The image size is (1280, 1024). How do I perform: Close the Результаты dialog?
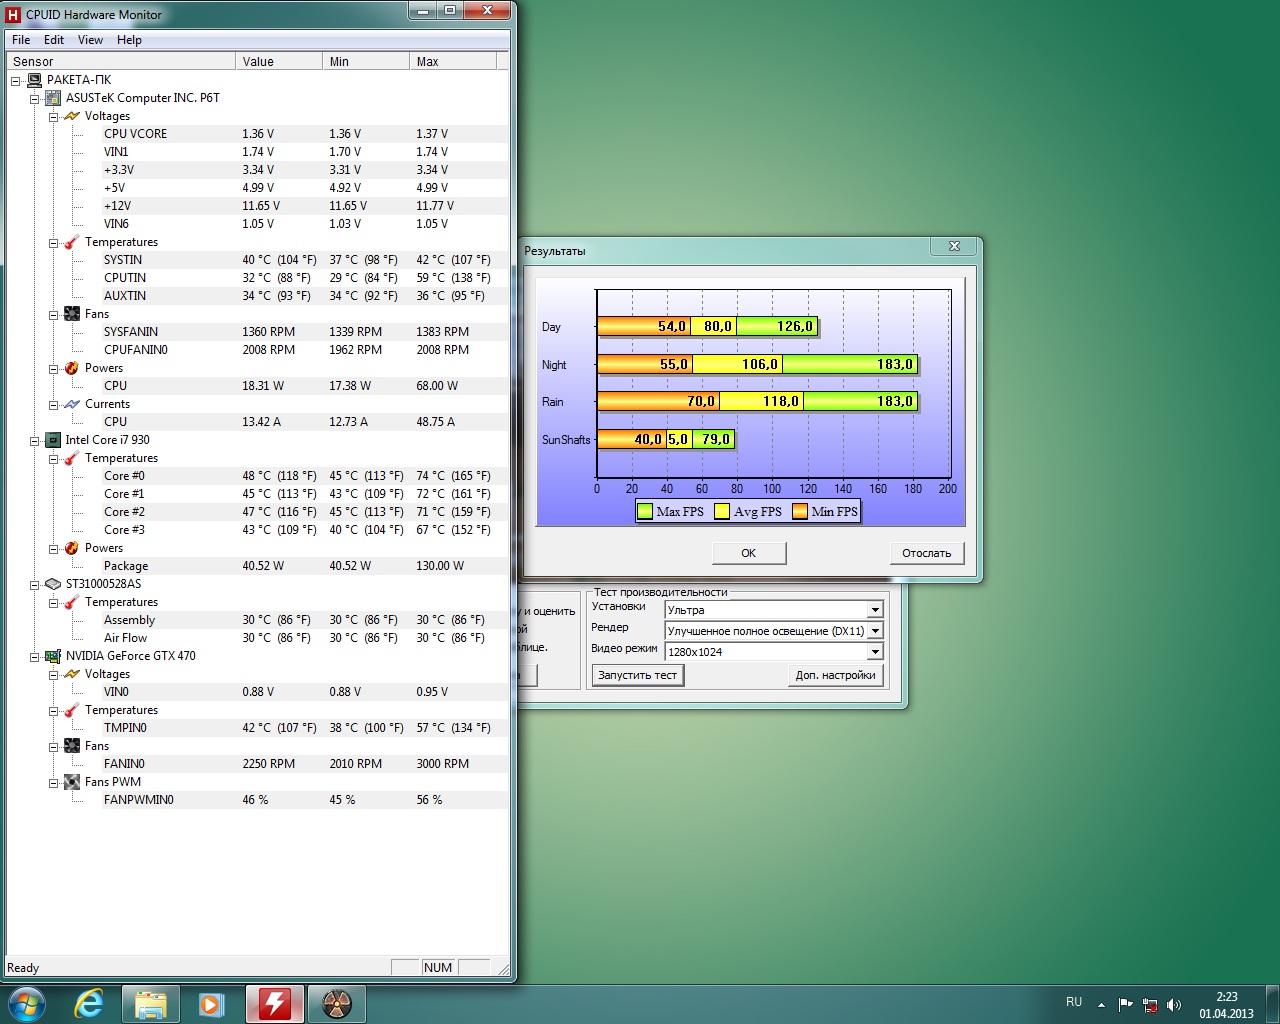click(954, 246)
